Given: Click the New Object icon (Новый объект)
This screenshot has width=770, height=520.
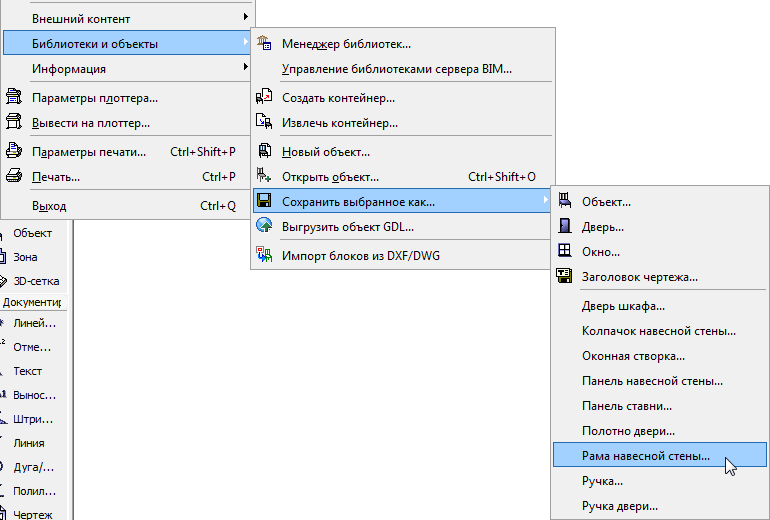Looking at the screenshot, I should [x=264, y=151].
